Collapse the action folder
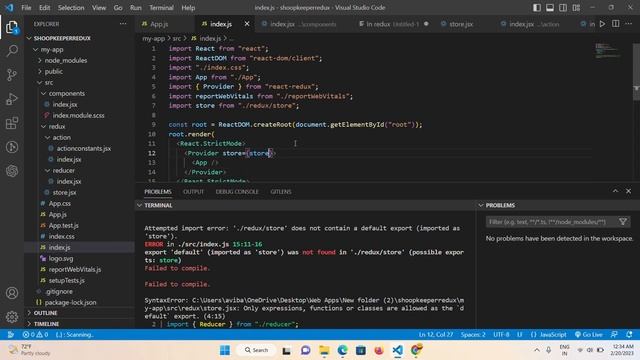 61,138
